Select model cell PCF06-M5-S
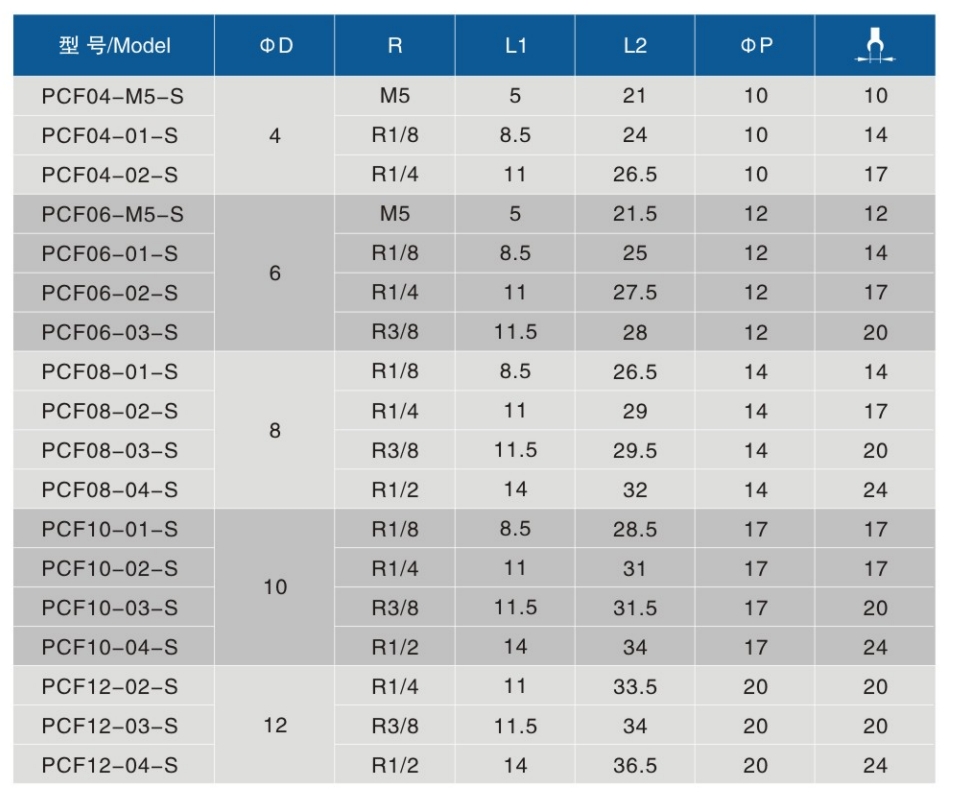The width and height of the screenshot is (958, 803). point(113,214)
